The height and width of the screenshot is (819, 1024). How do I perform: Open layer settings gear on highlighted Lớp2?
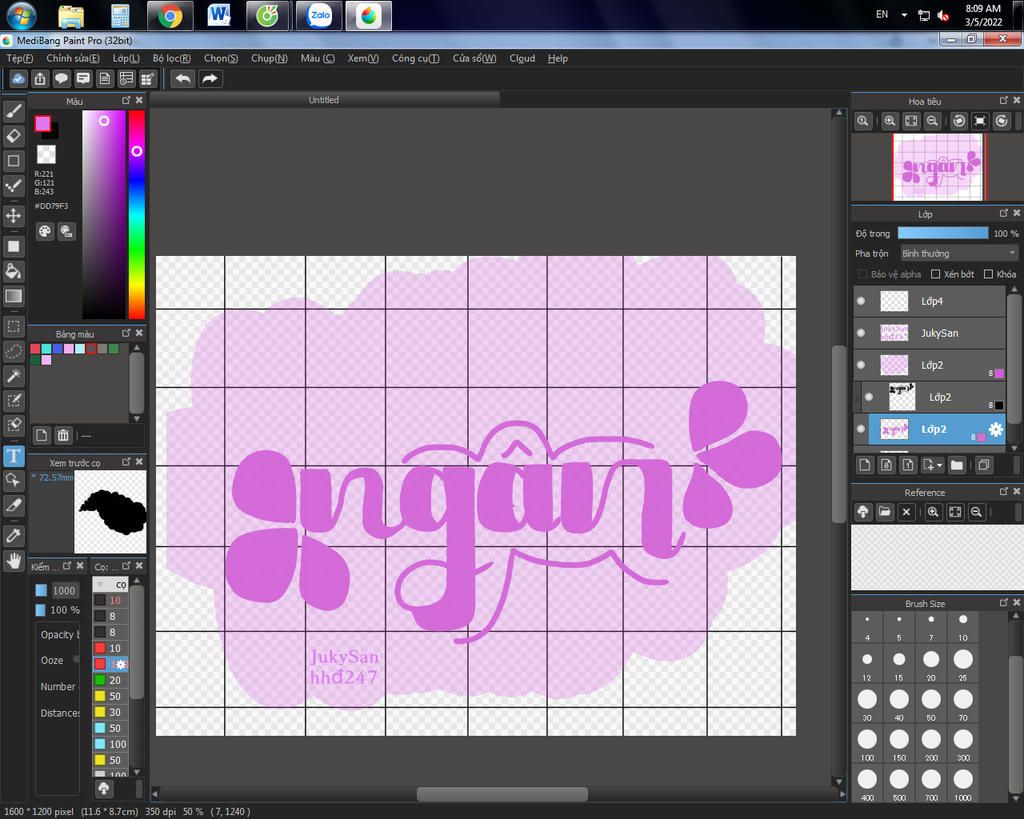(995, 429)
